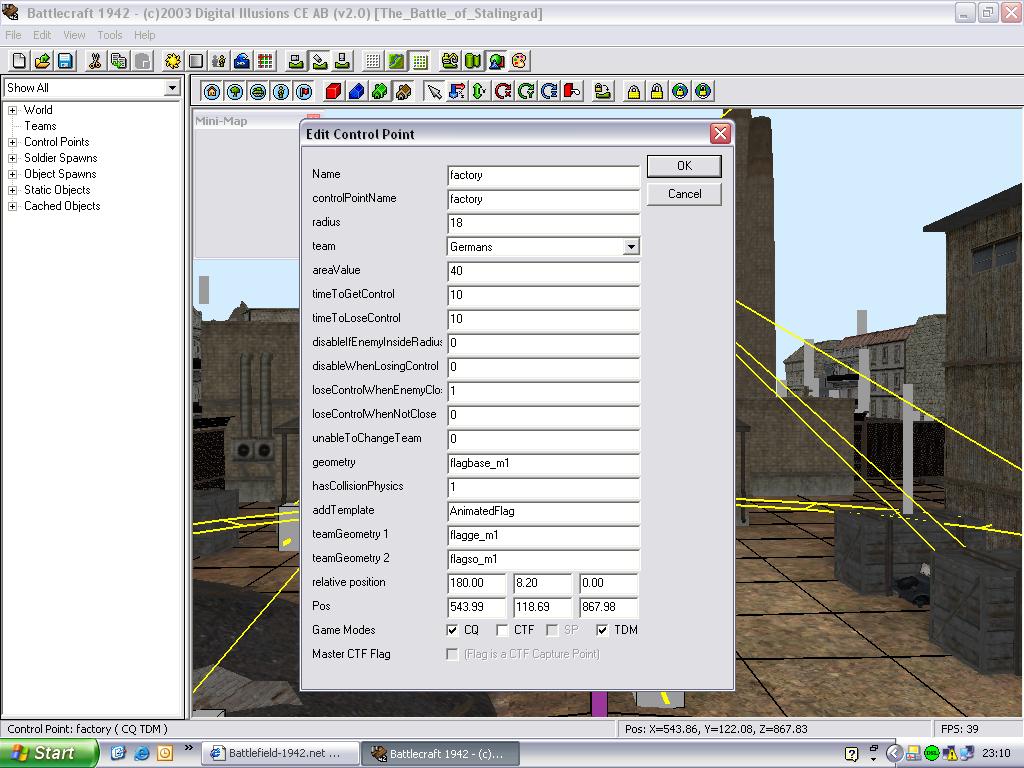Click the radius input field

pyautogui.click(x=543, y=223)
